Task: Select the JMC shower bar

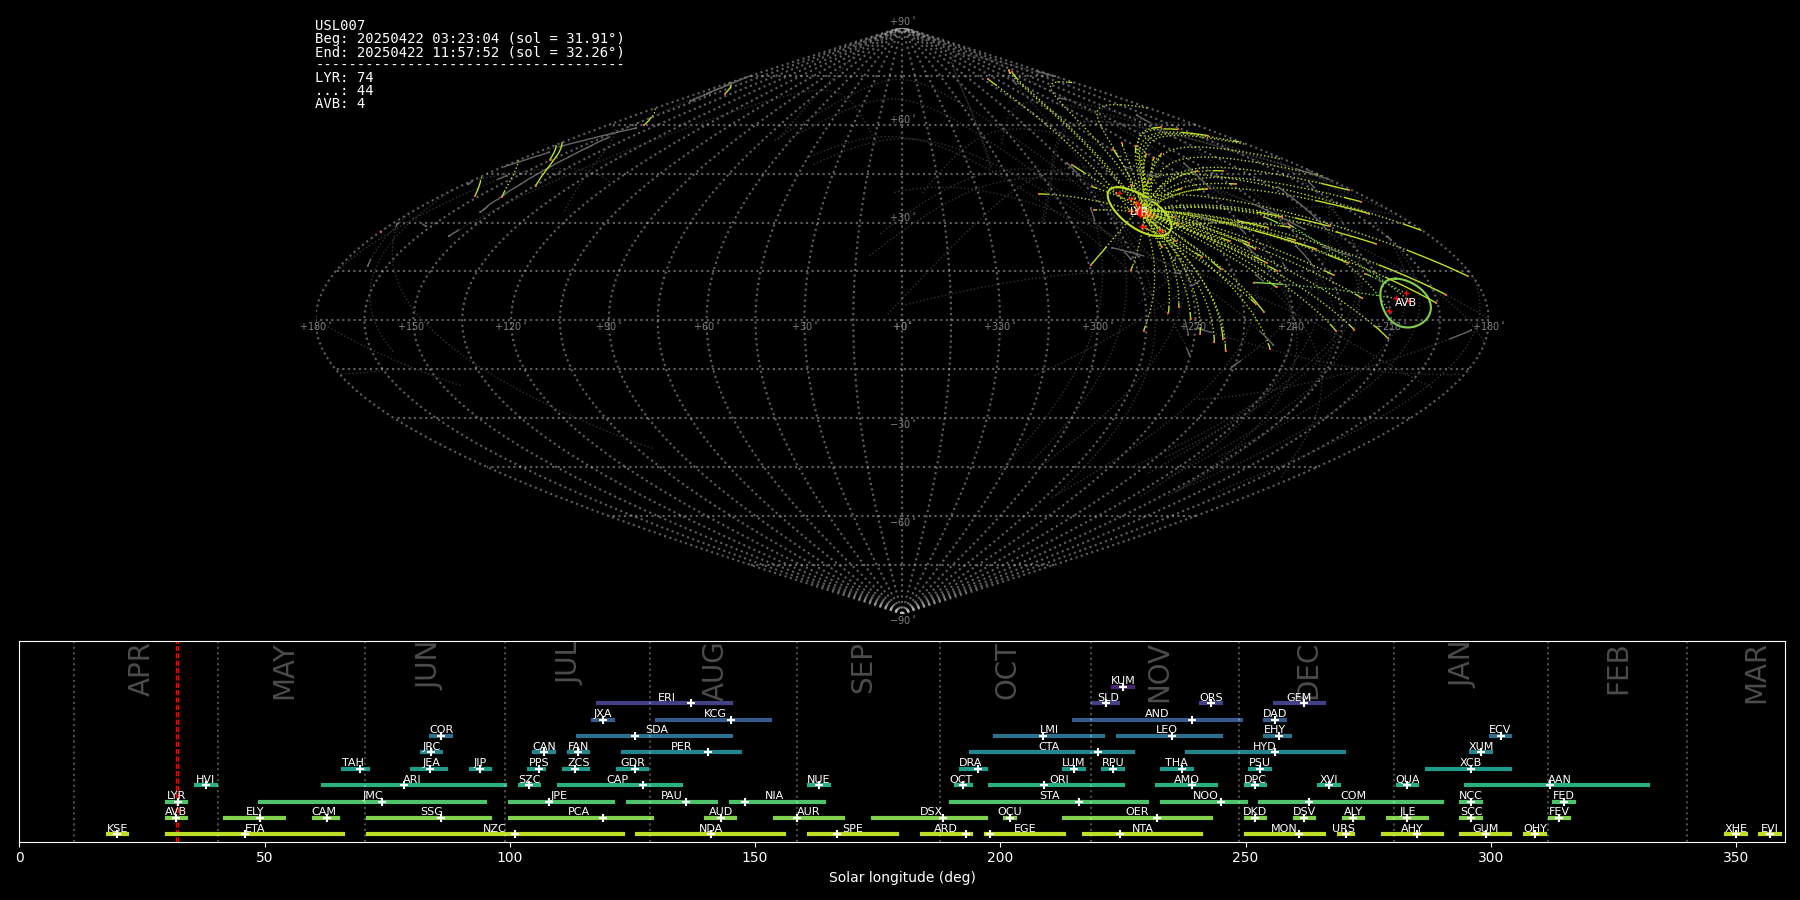Action: tap(373, 801)
